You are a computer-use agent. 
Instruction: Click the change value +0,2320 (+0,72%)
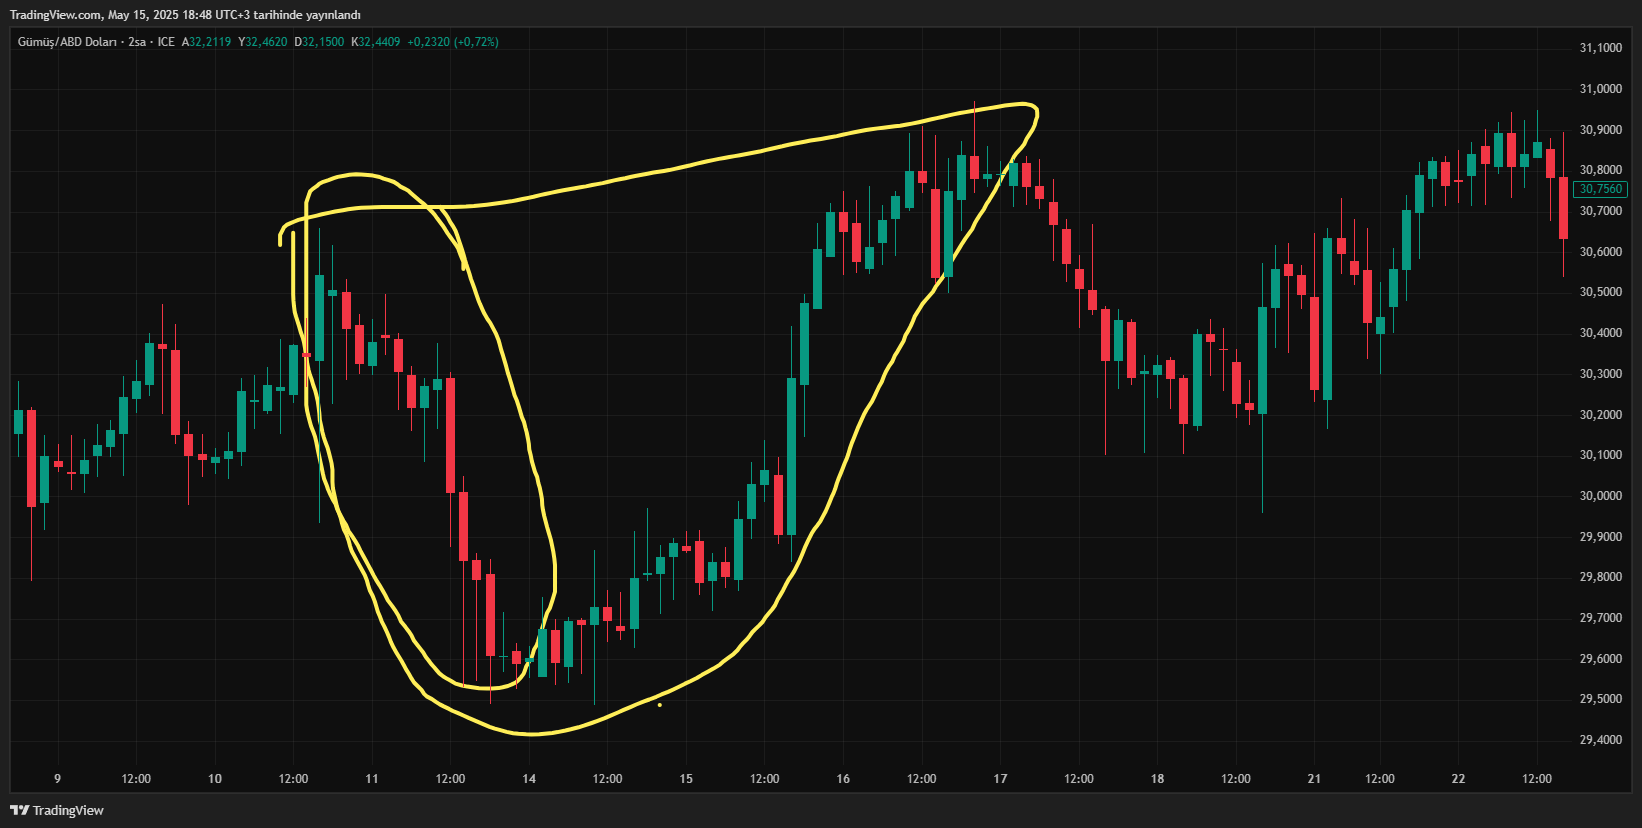click(452, 42)
